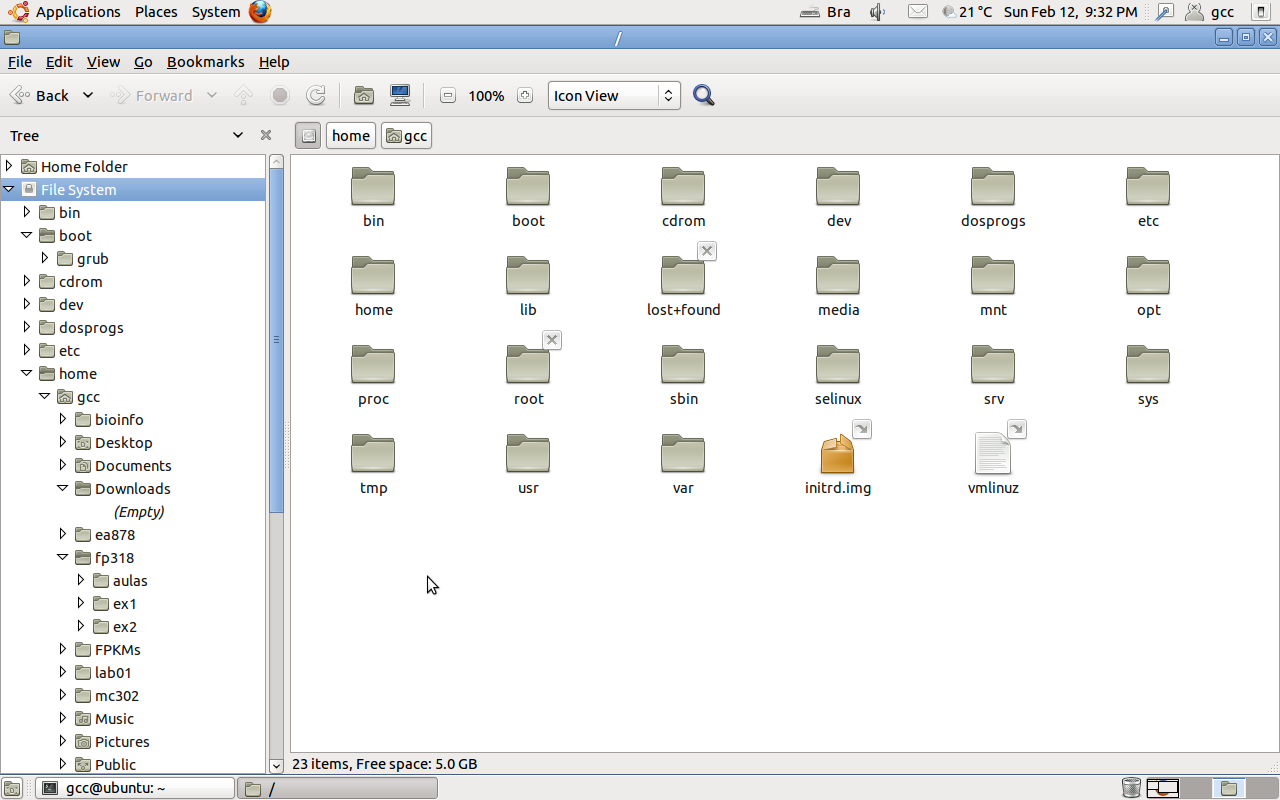Select Desktop in the tree
Screen dimensions: 1280x800
pos(123,442)
